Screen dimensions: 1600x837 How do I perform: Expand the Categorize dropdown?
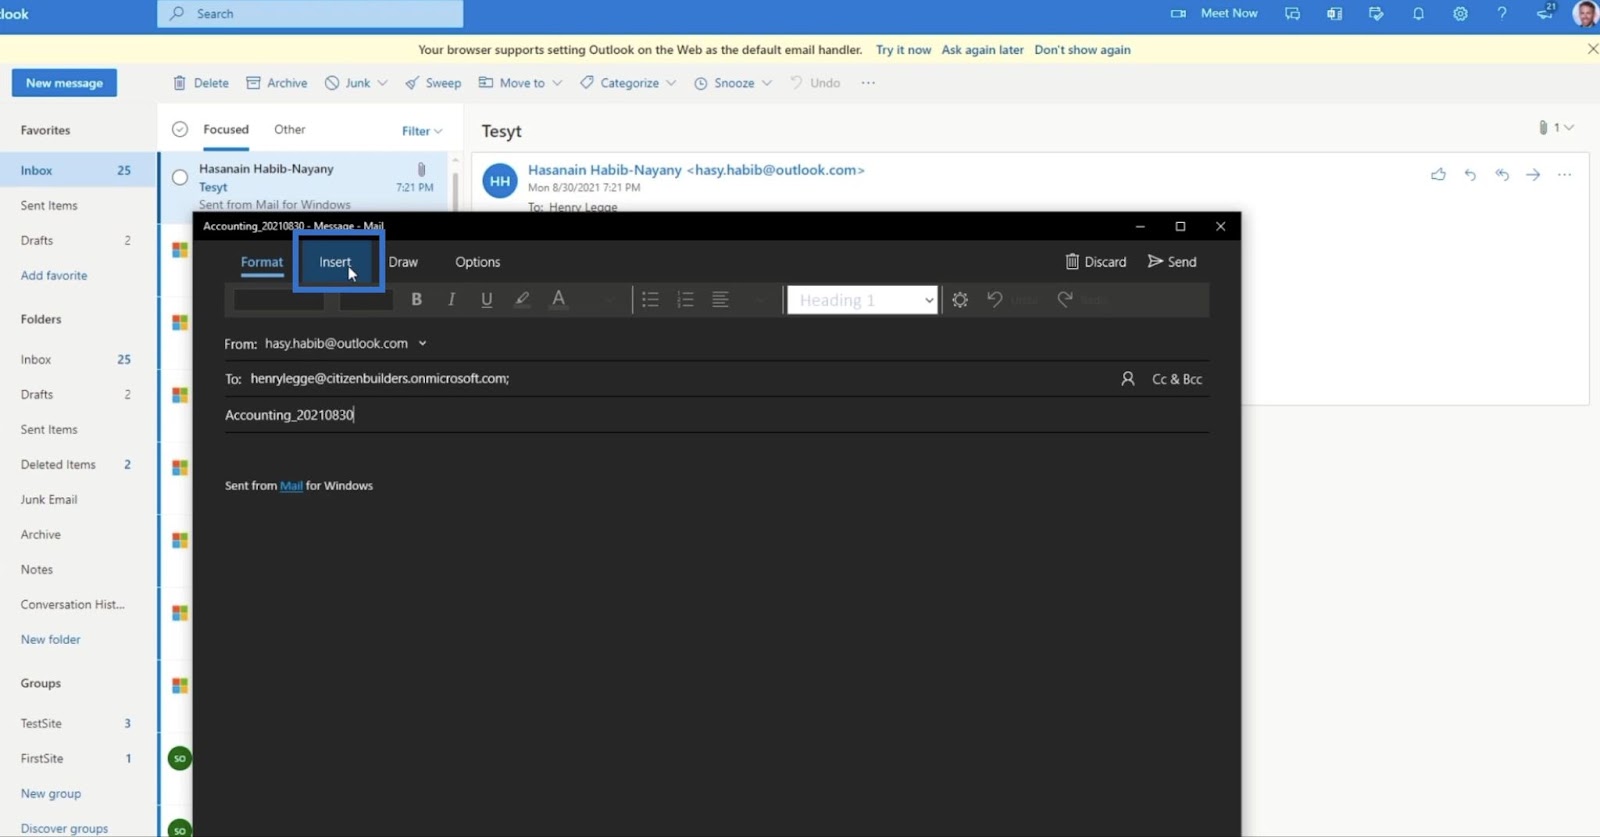pyautogui.click(x=671, y=83)
